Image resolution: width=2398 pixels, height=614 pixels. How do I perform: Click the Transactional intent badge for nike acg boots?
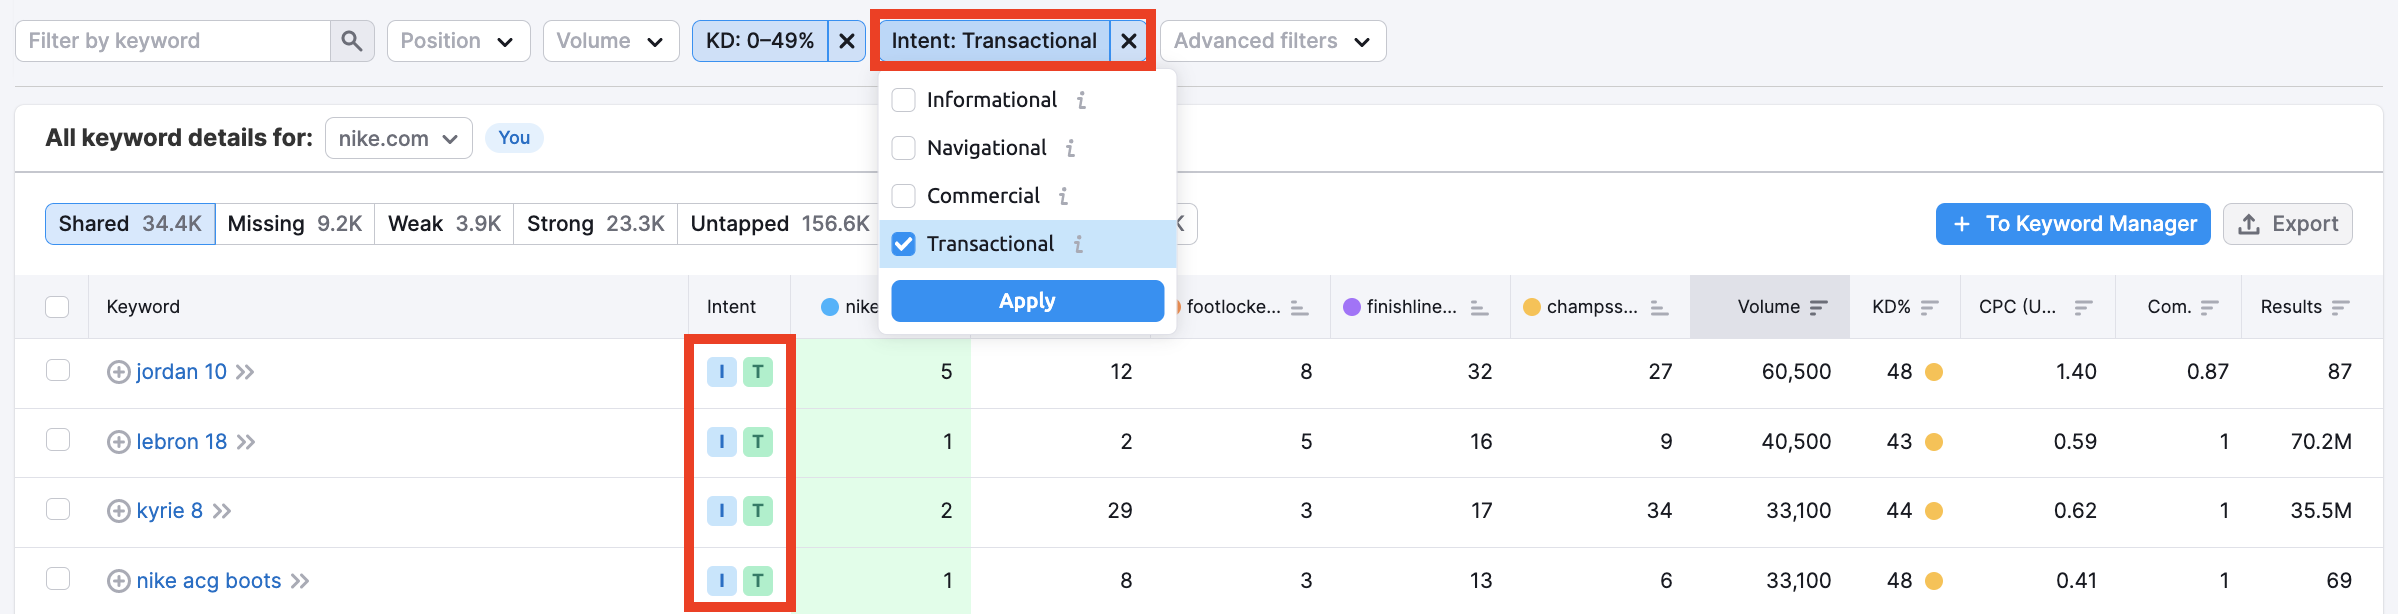(x=758, y=581)
